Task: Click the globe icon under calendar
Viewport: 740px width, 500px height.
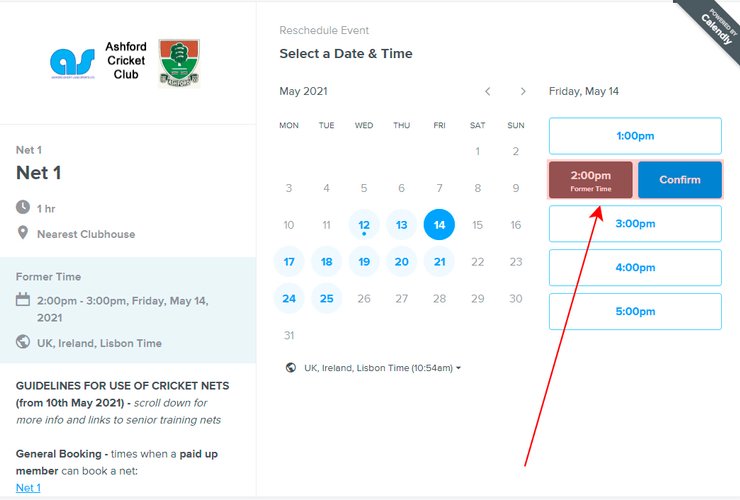Action: coord(291,368)
